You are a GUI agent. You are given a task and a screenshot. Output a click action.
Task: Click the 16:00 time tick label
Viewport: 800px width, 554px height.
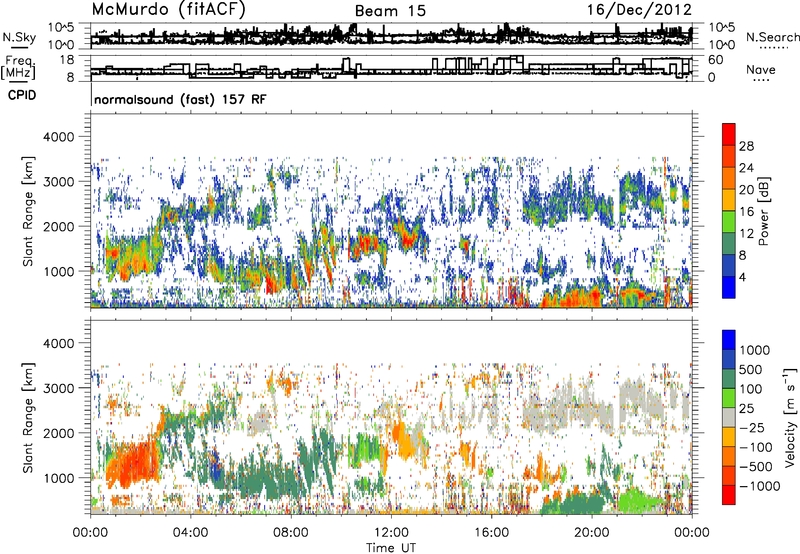[x=491, y=533]
